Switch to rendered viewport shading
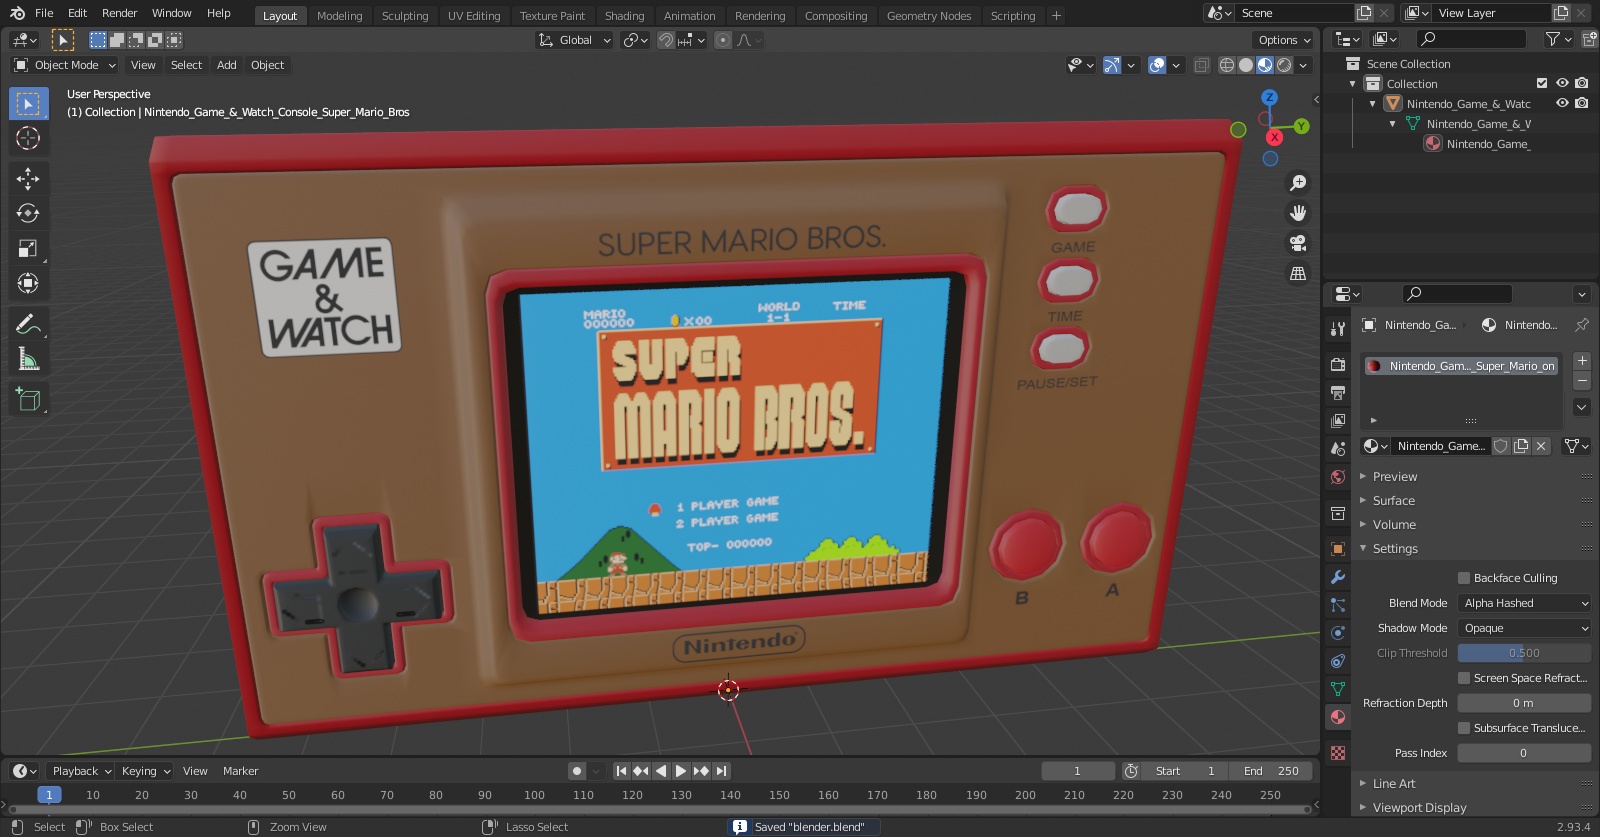The height and width of the screenshot is (837, 1600). 1284,65
